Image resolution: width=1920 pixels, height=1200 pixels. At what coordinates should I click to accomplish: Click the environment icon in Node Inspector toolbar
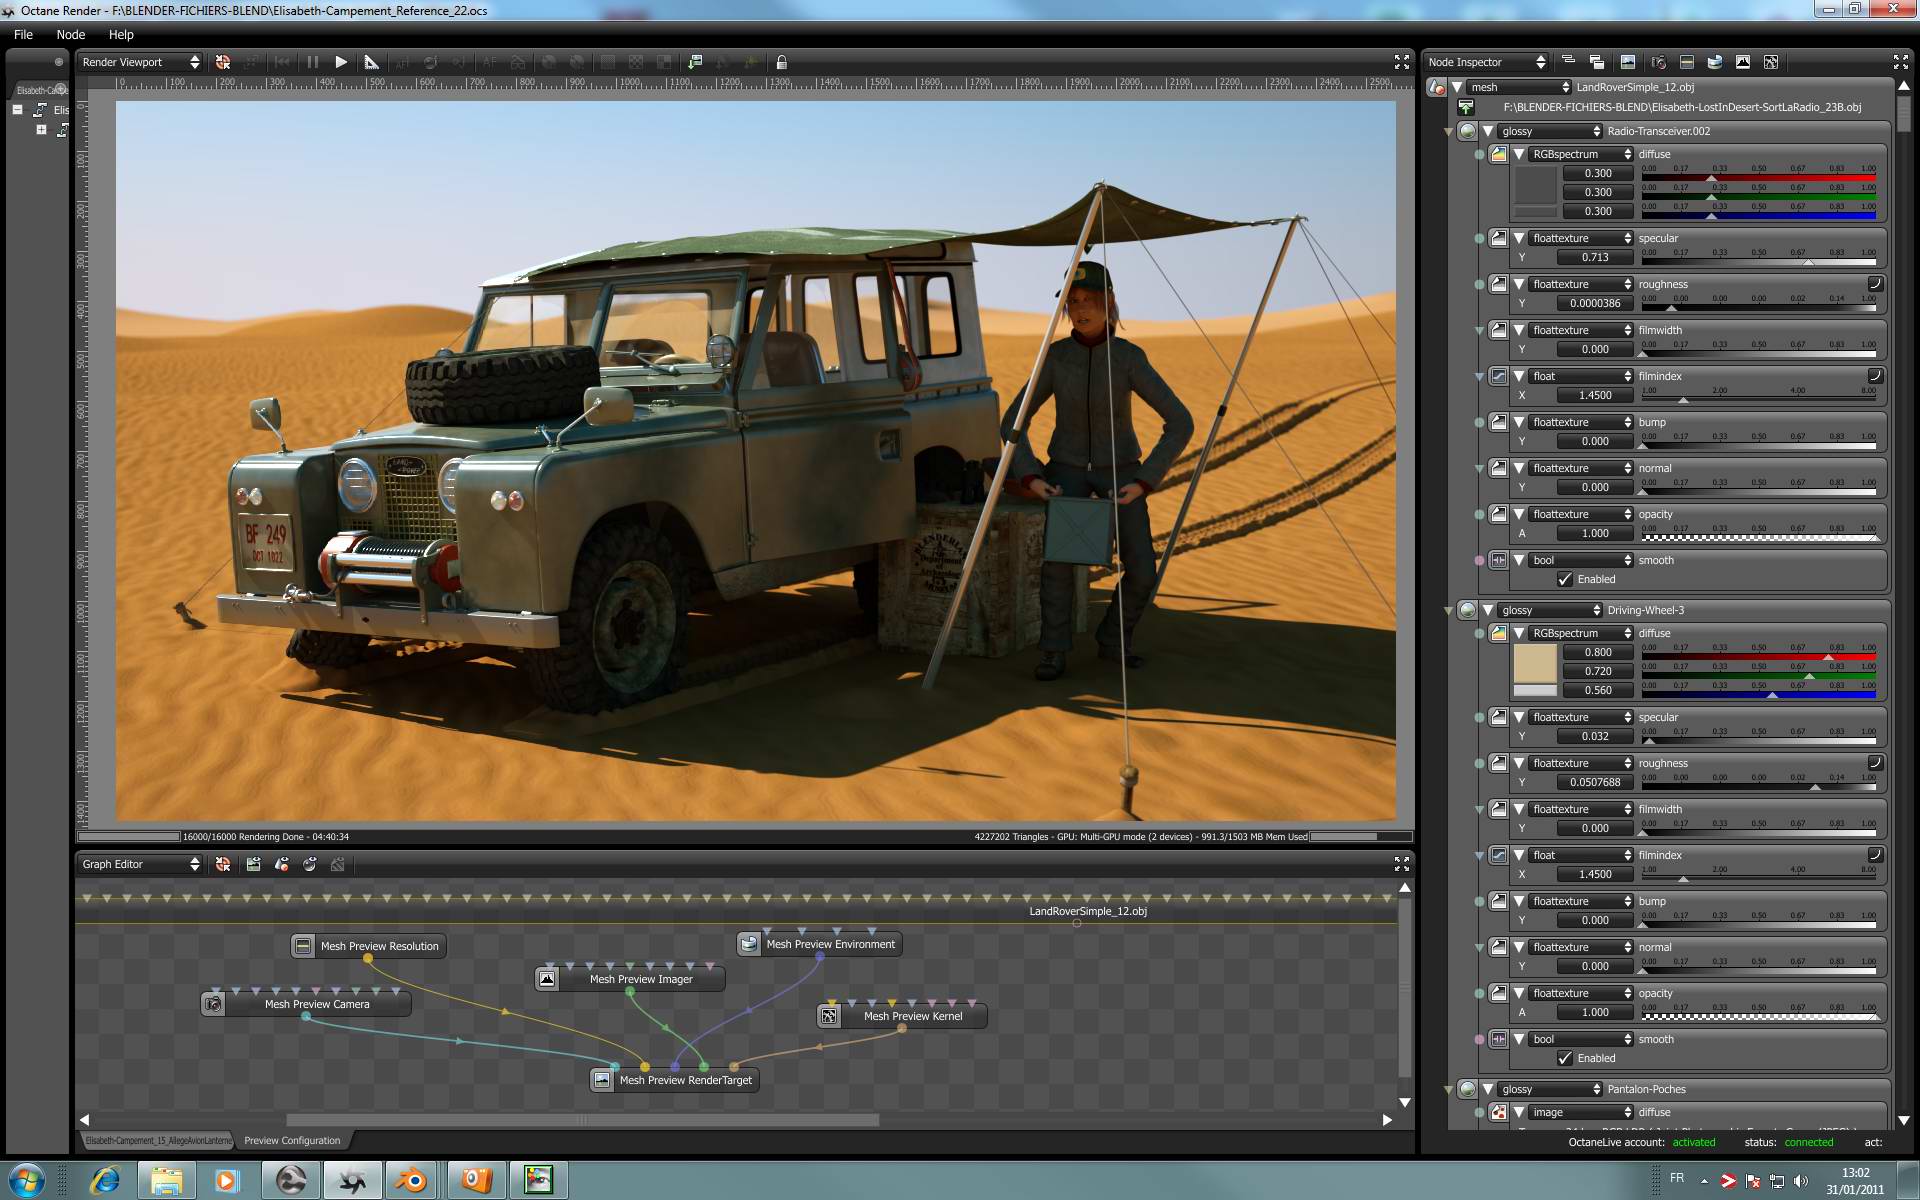click(x=1714, y=62)
